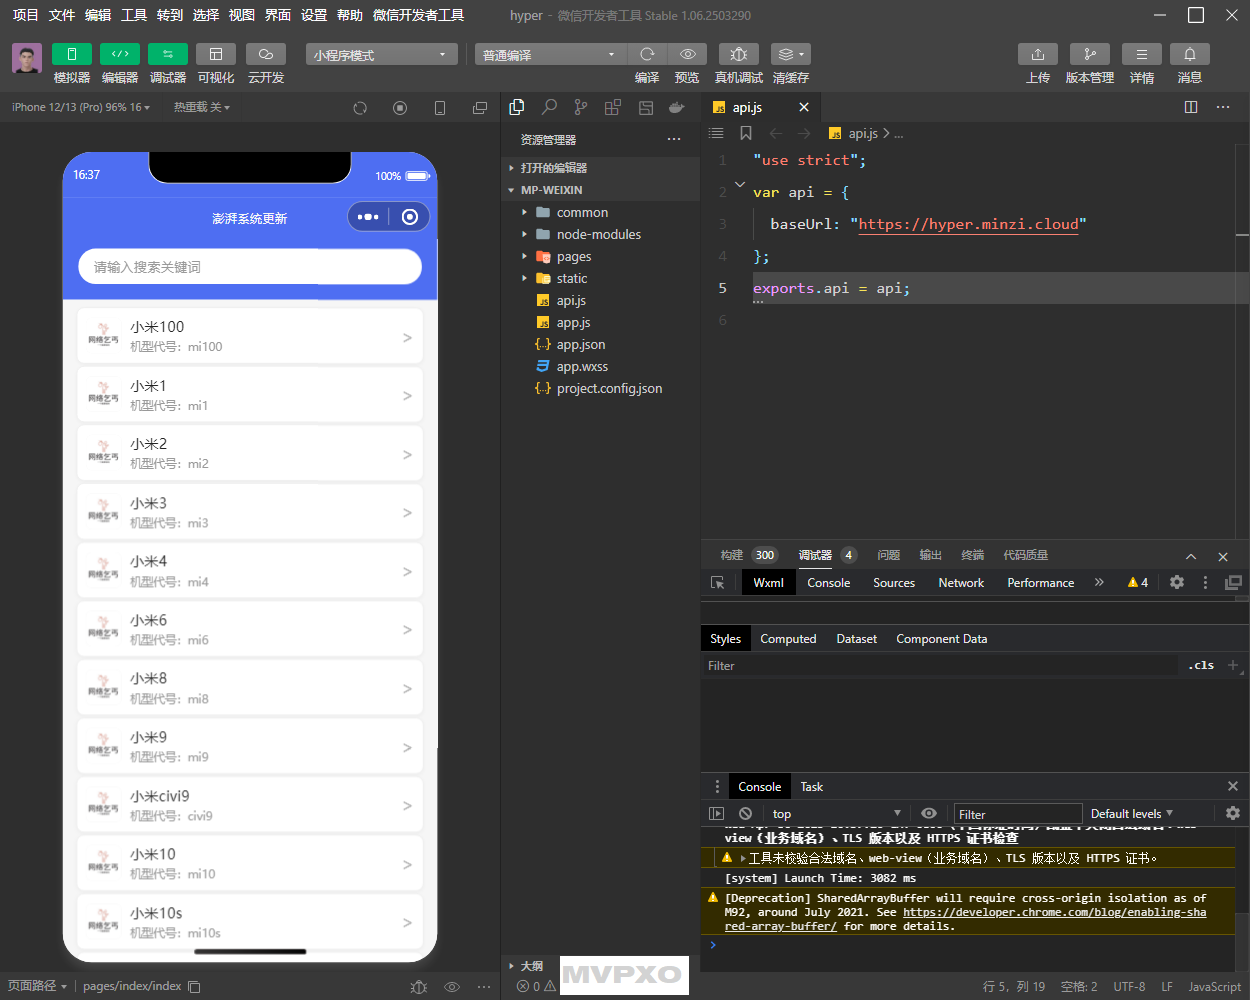1250x1000 pixels.
Task: Switch to the Network devtools tab
Action: (961, 583)
